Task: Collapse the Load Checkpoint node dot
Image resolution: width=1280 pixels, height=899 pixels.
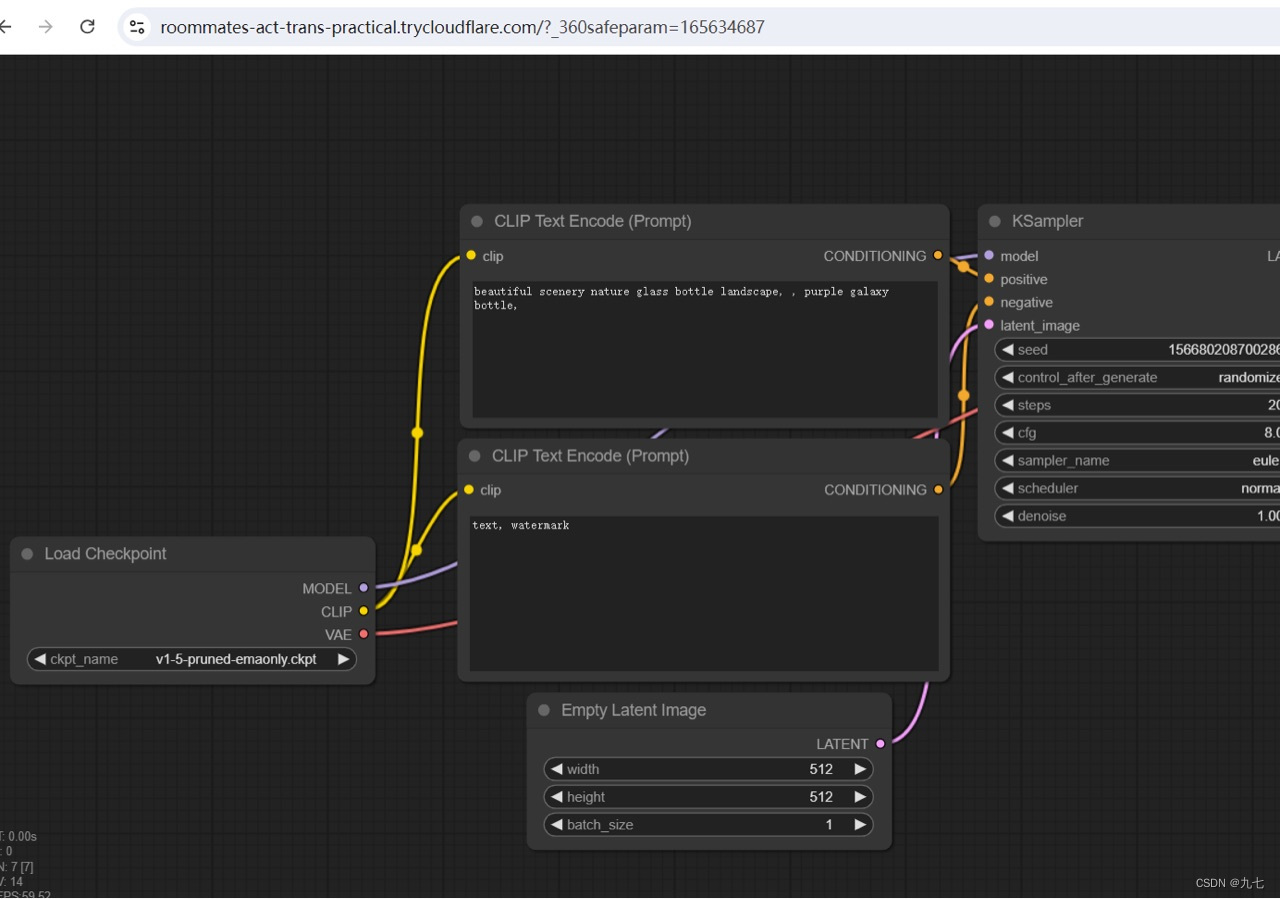Action: pyautogui.click(x=27, y=554)
